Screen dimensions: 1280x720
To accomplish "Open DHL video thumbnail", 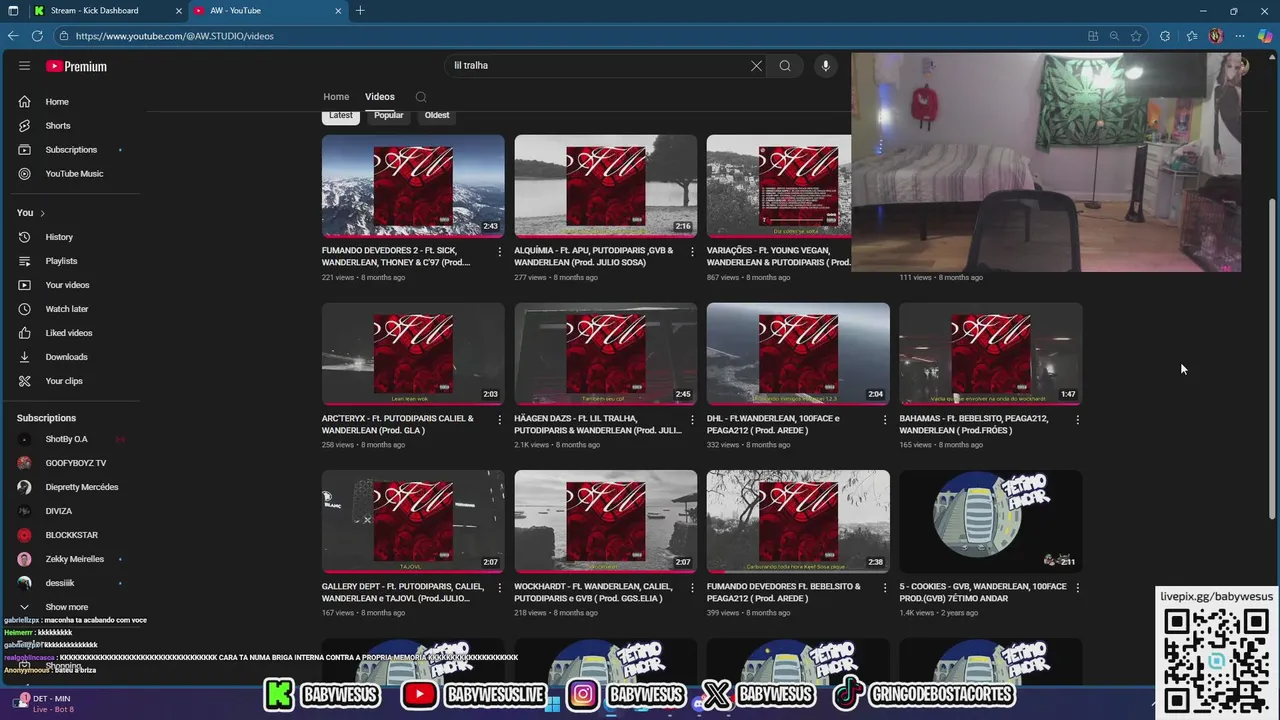I will (x=798, y=354).
